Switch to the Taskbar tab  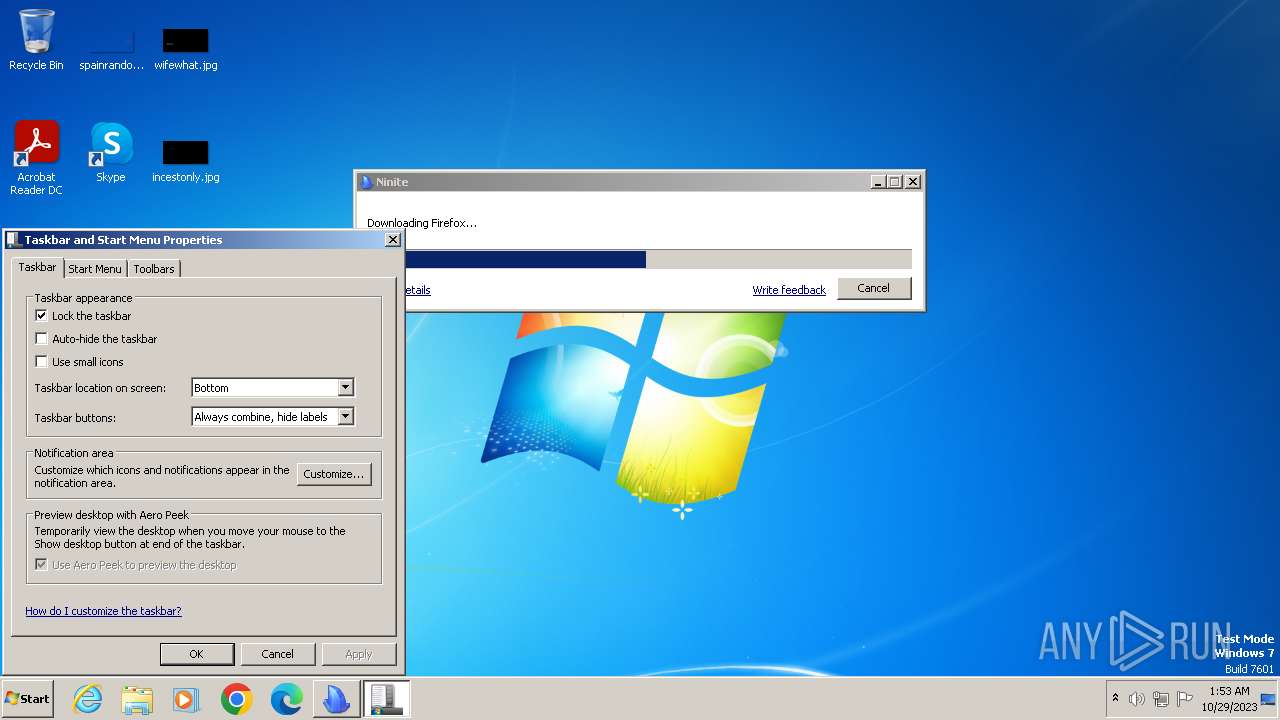[37, 267]
